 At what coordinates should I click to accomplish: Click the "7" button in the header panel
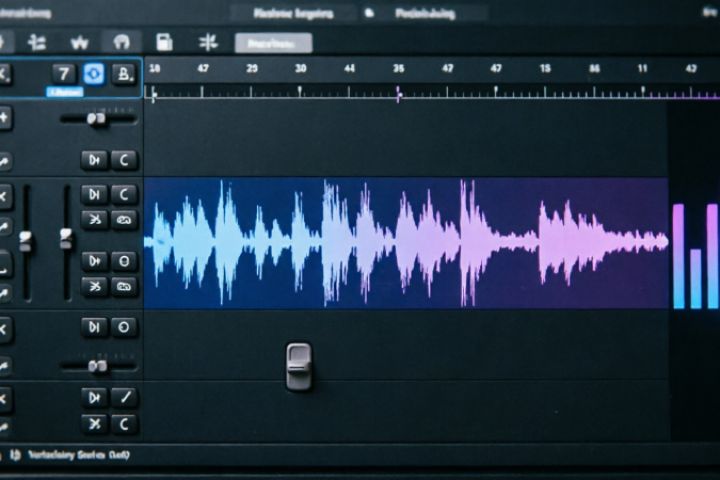(64, 73)
